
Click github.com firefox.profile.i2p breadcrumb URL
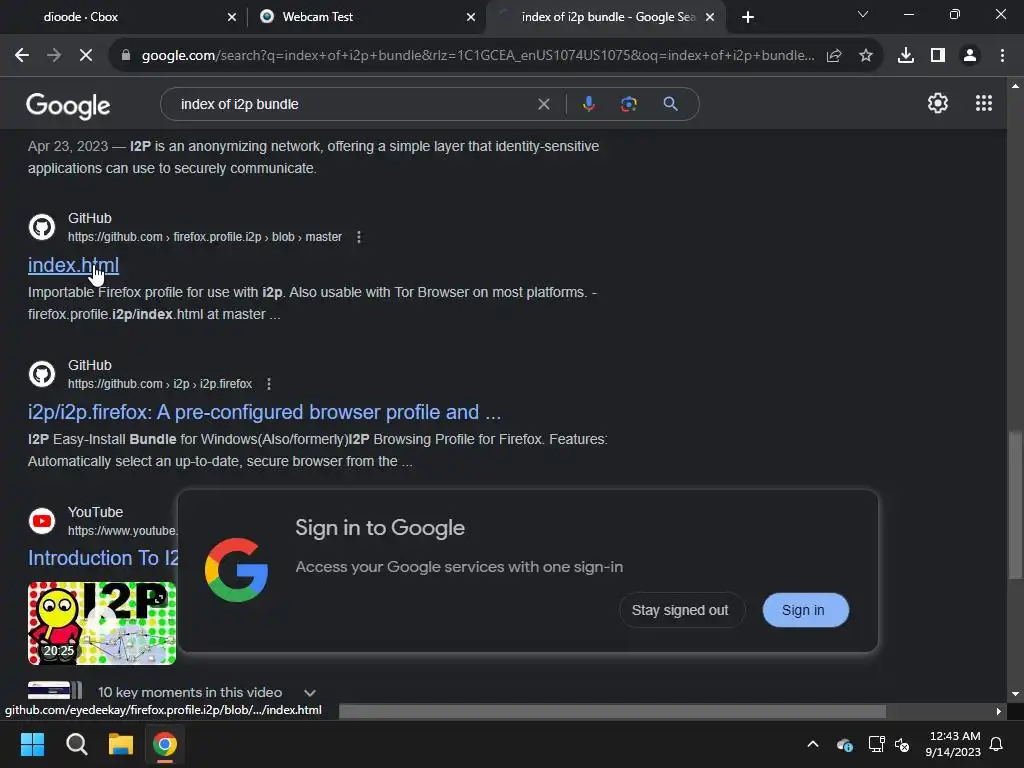pos(205,237)
